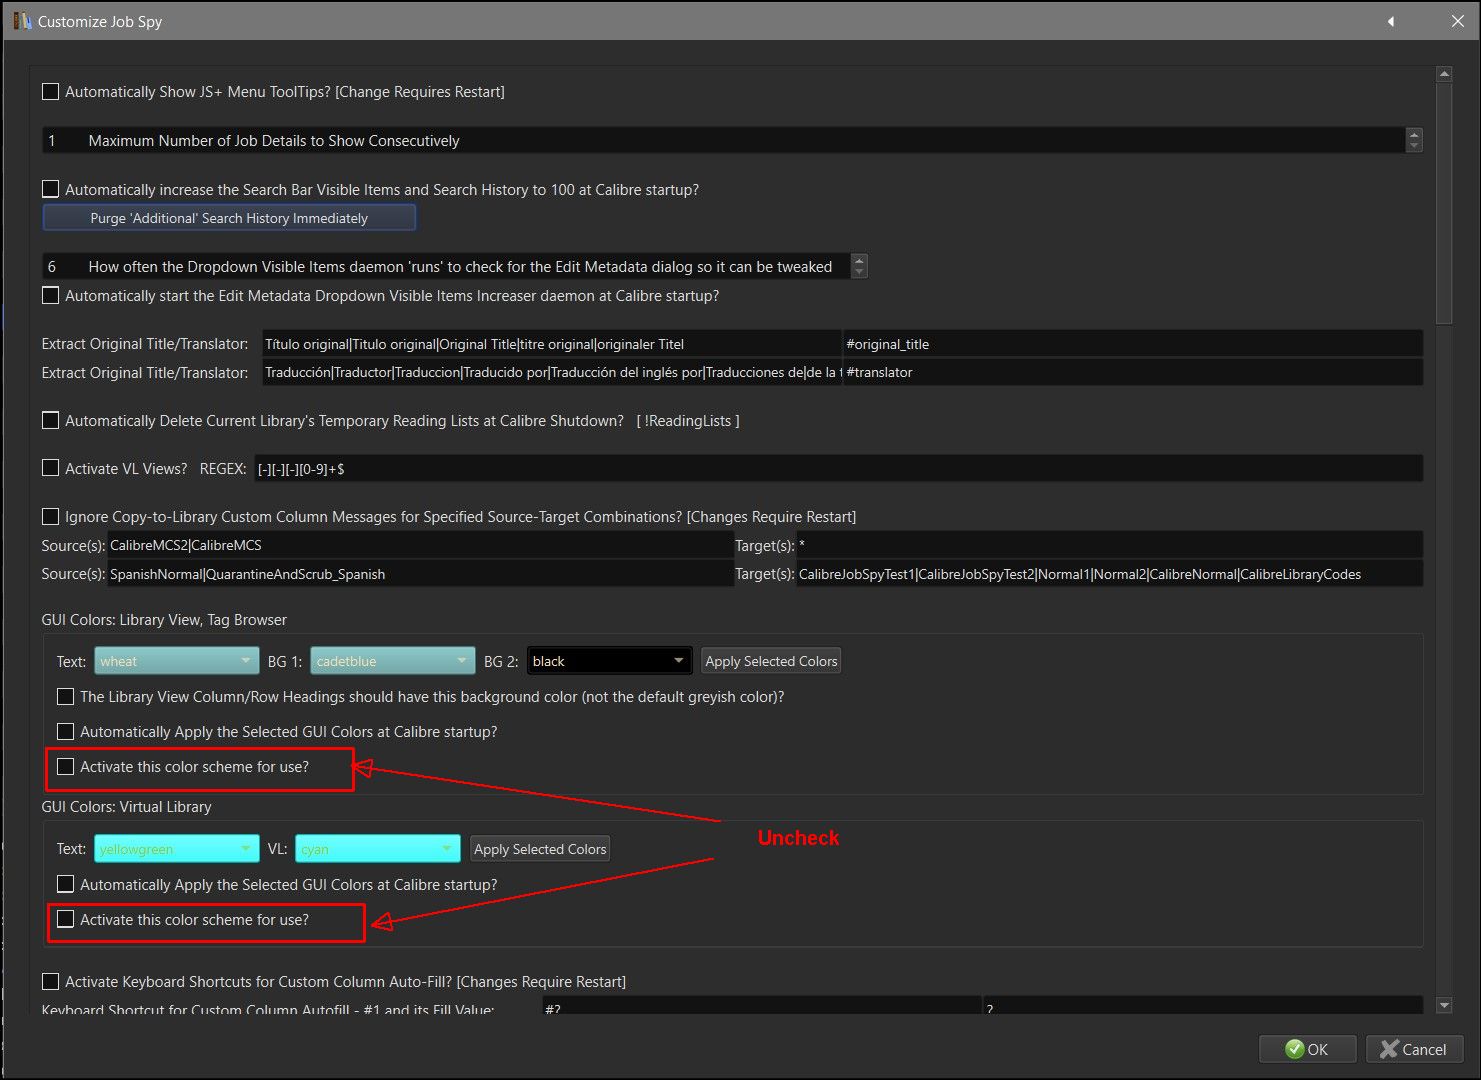Increase Maximum Number of Job Details value
The width and height of the screenshot is (1481, 1080).
pos(1414,135)
